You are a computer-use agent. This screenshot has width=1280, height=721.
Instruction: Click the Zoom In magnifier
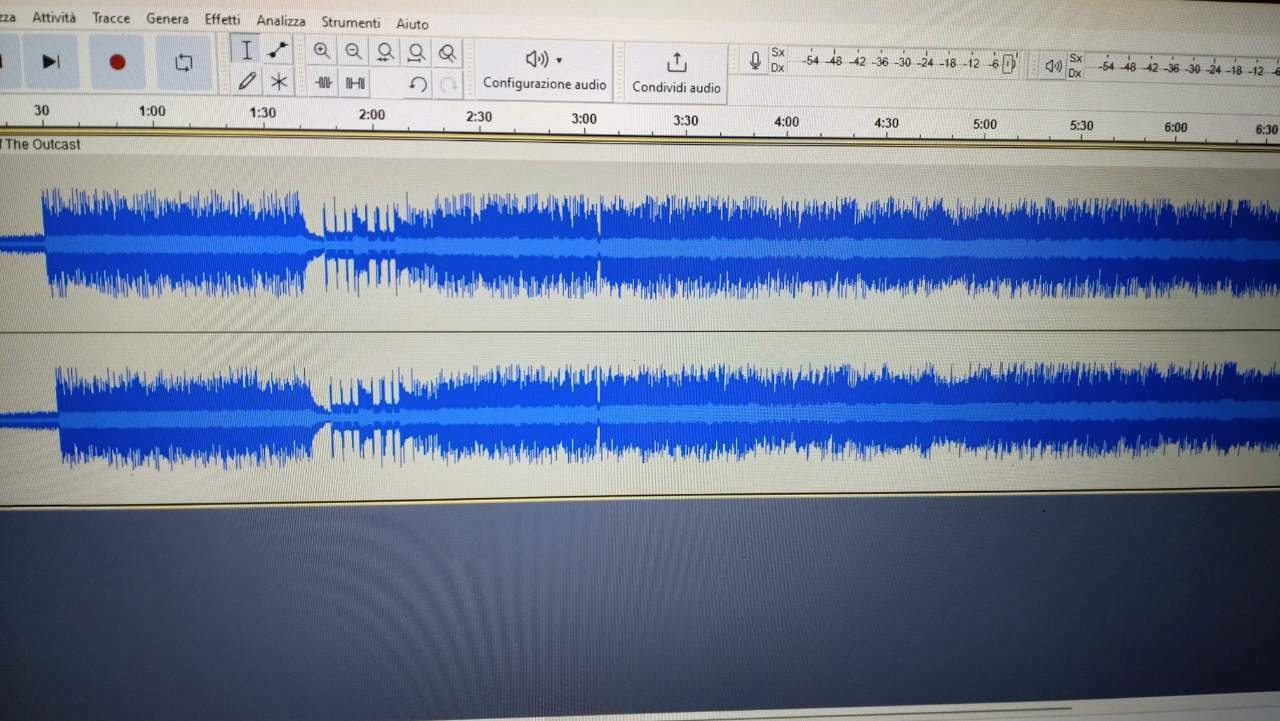(x=322, y=51)
